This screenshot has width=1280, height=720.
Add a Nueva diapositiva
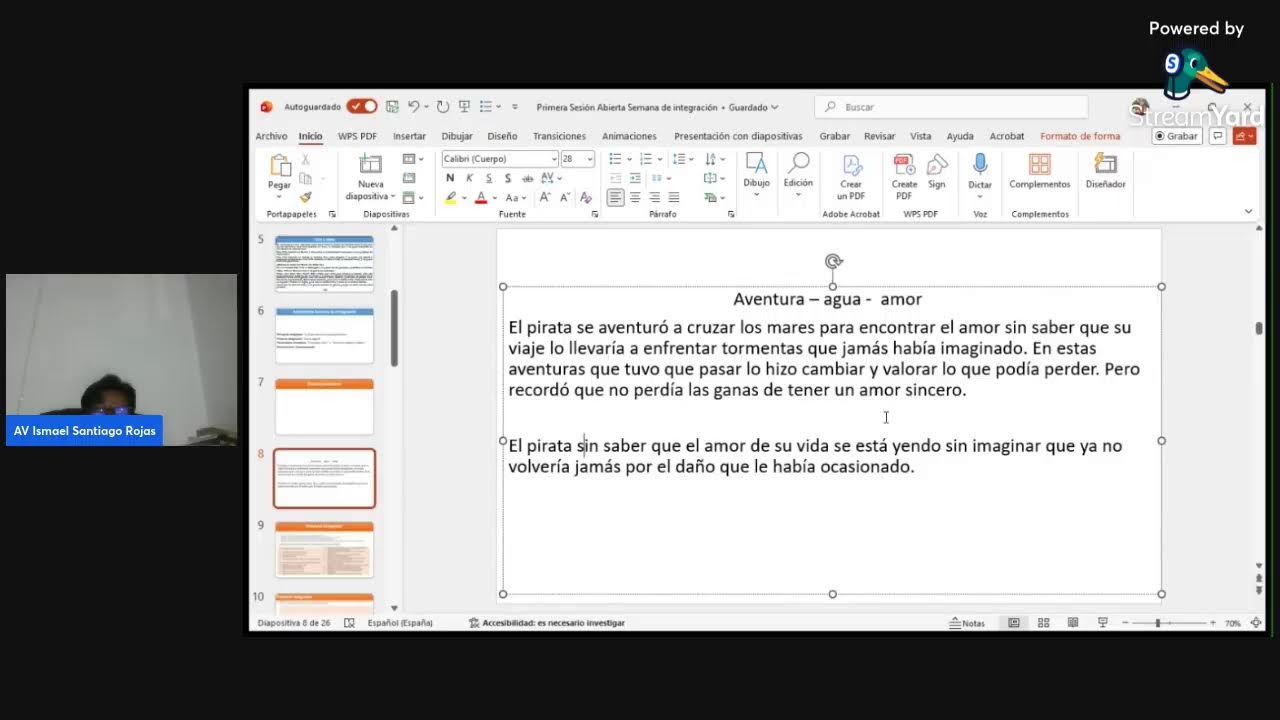(370, 177)
